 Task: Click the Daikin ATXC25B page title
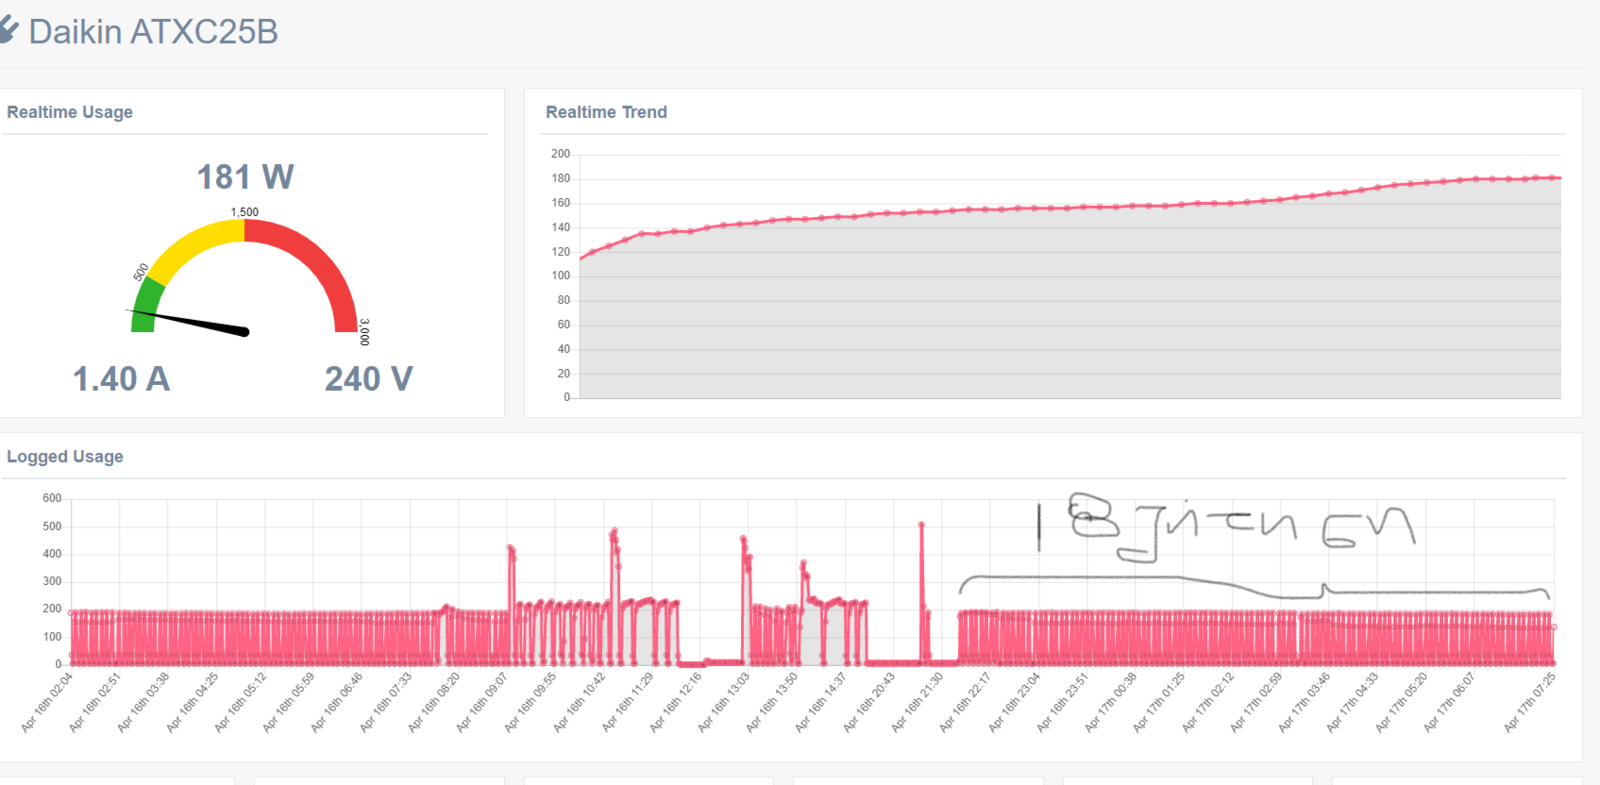click(x=153, y=31)
